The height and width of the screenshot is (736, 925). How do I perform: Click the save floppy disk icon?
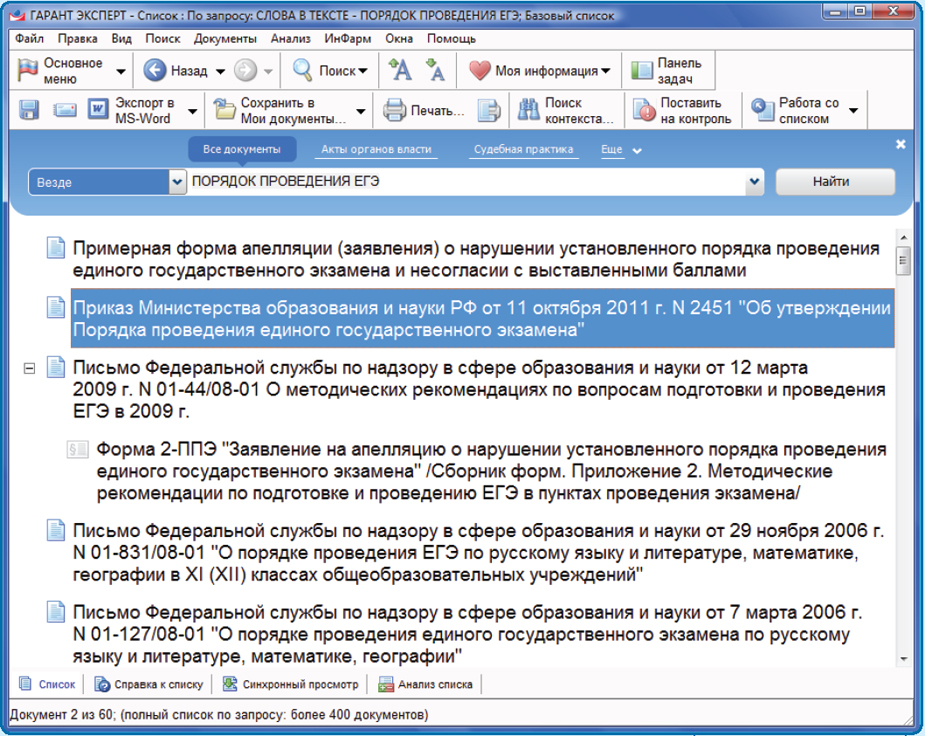point(29,110)
